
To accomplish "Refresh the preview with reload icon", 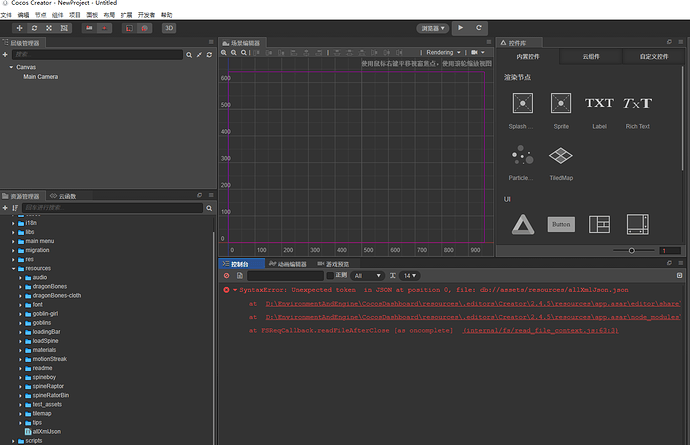I will (x=479, y=28).
